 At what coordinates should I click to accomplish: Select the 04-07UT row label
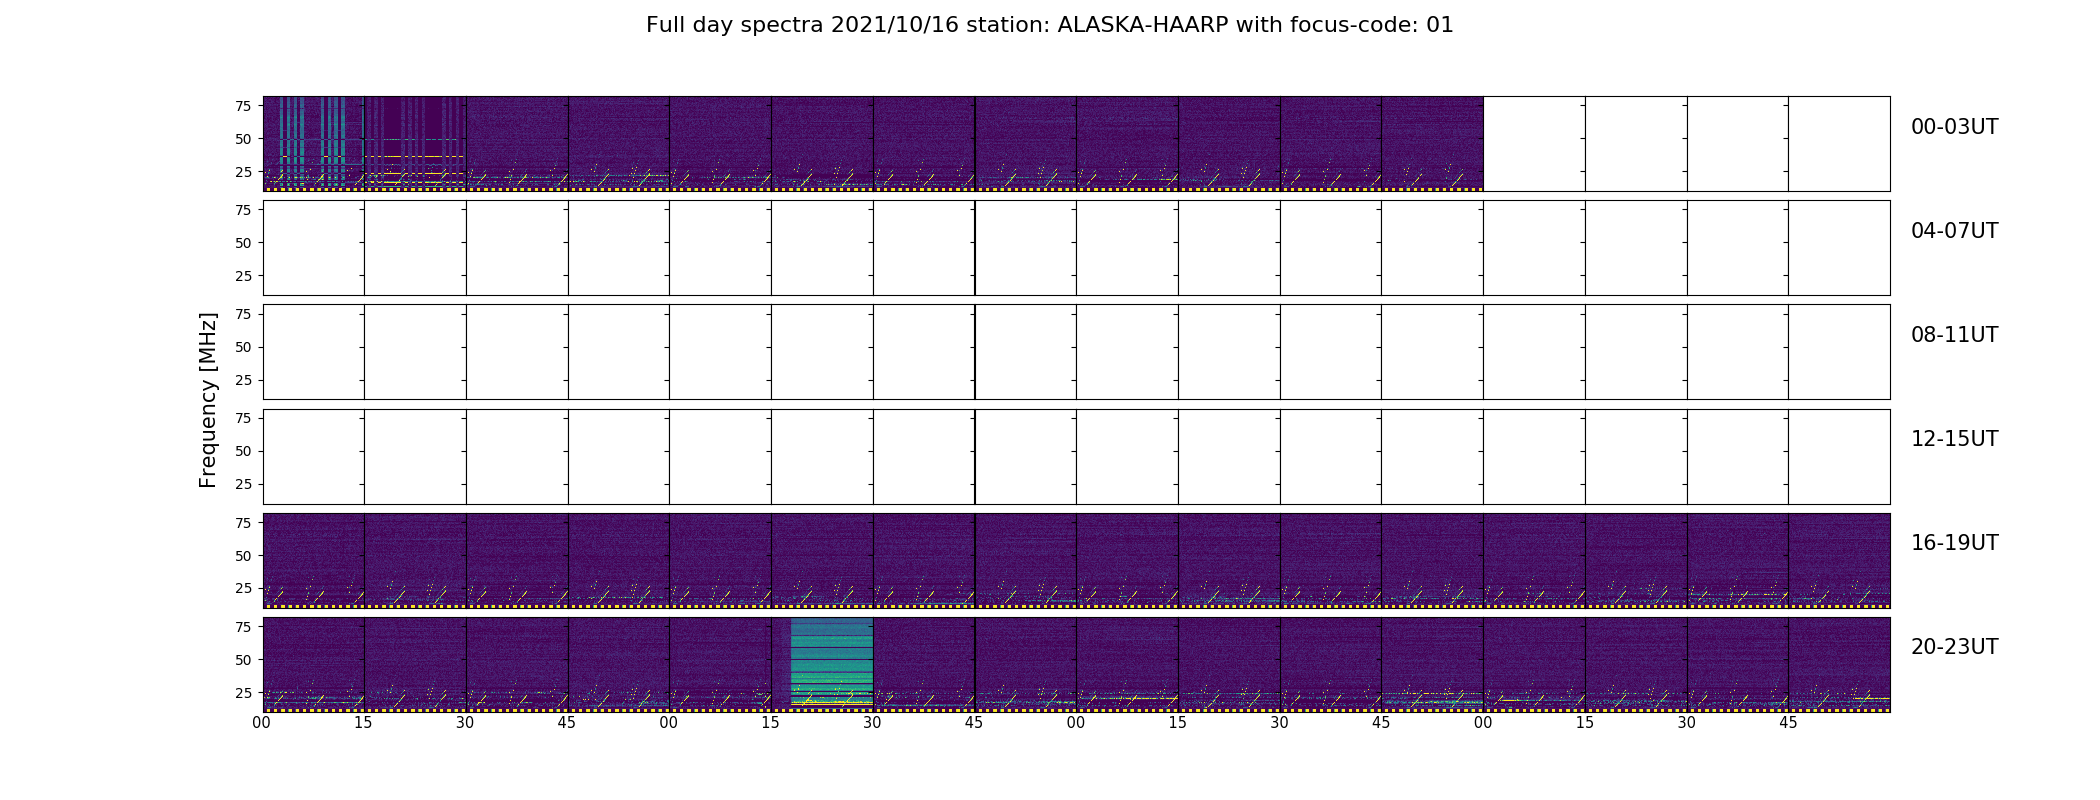[x=1954, y=231]
